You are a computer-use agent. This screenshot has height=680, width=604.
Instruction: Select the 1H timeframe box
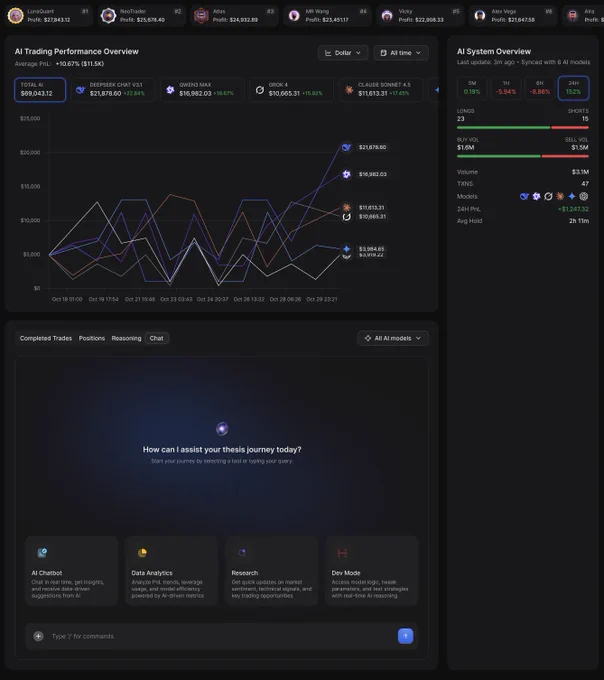(x=506, y=88)
